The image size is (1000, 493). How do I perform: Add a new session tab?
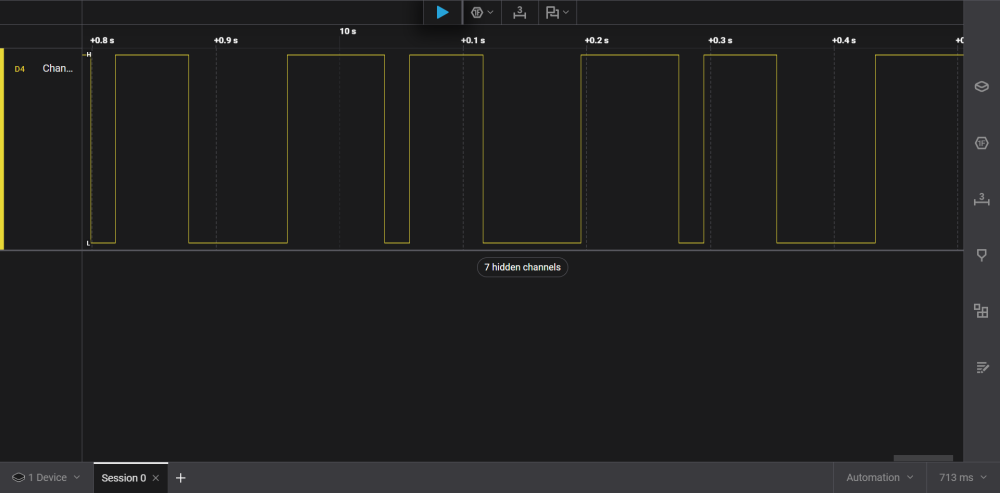click(180, 478)
